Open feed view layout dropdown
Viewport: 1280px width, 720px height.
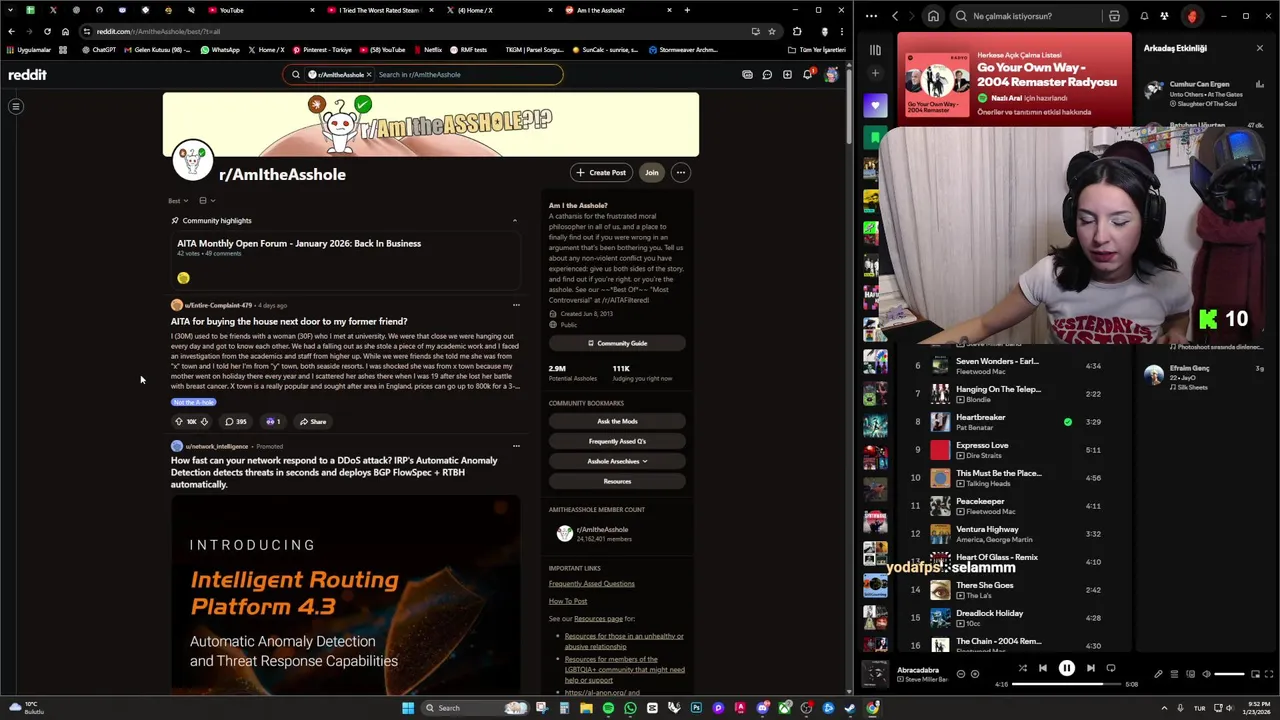click(206, 201)
